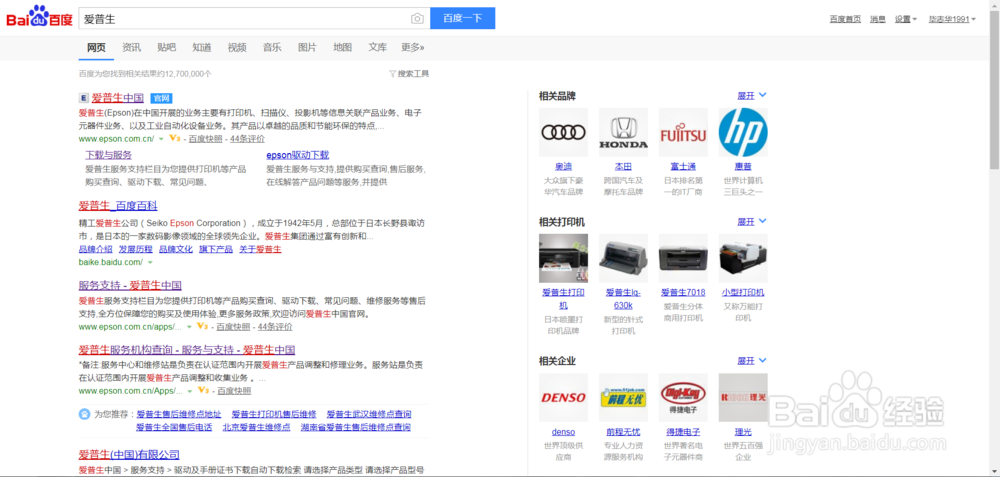Click the page vertical scrollbar
Screen dimensions: 1000x477
tap(994, 89)
